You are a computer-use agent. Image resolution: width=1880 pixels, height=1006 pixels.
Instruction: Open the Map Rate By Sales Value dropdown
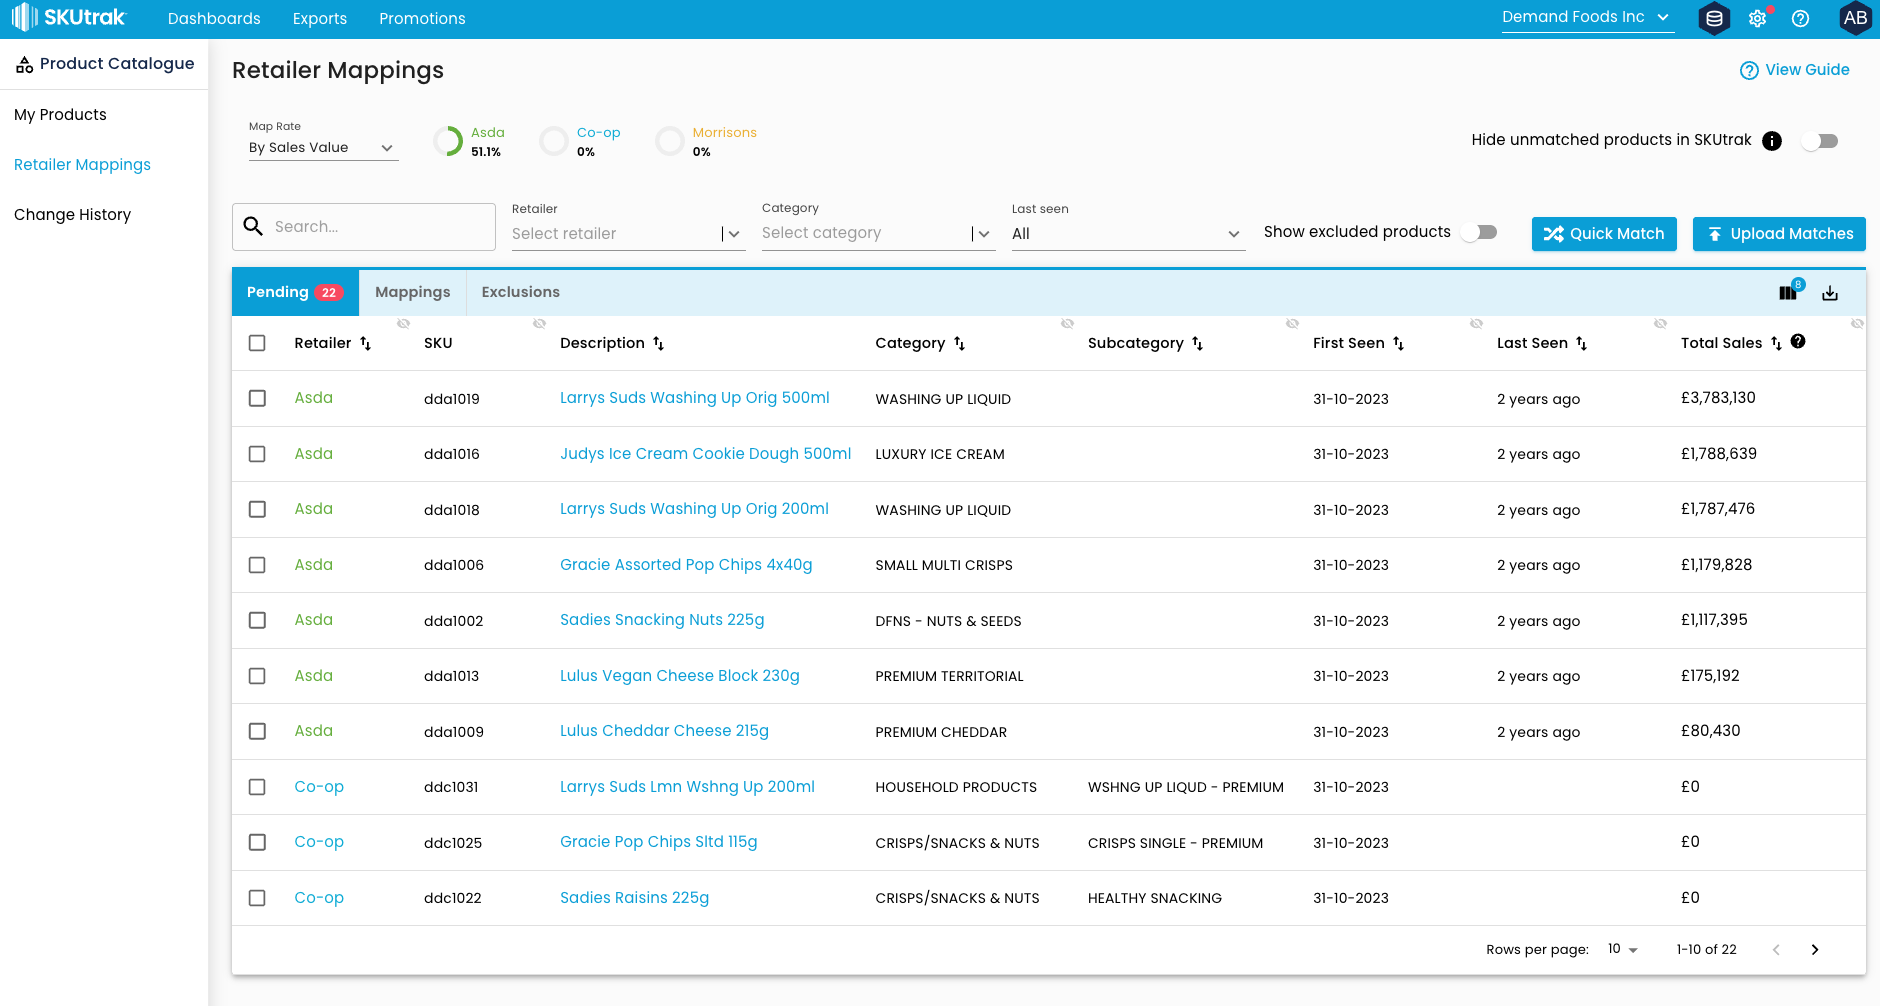point(323,148)
